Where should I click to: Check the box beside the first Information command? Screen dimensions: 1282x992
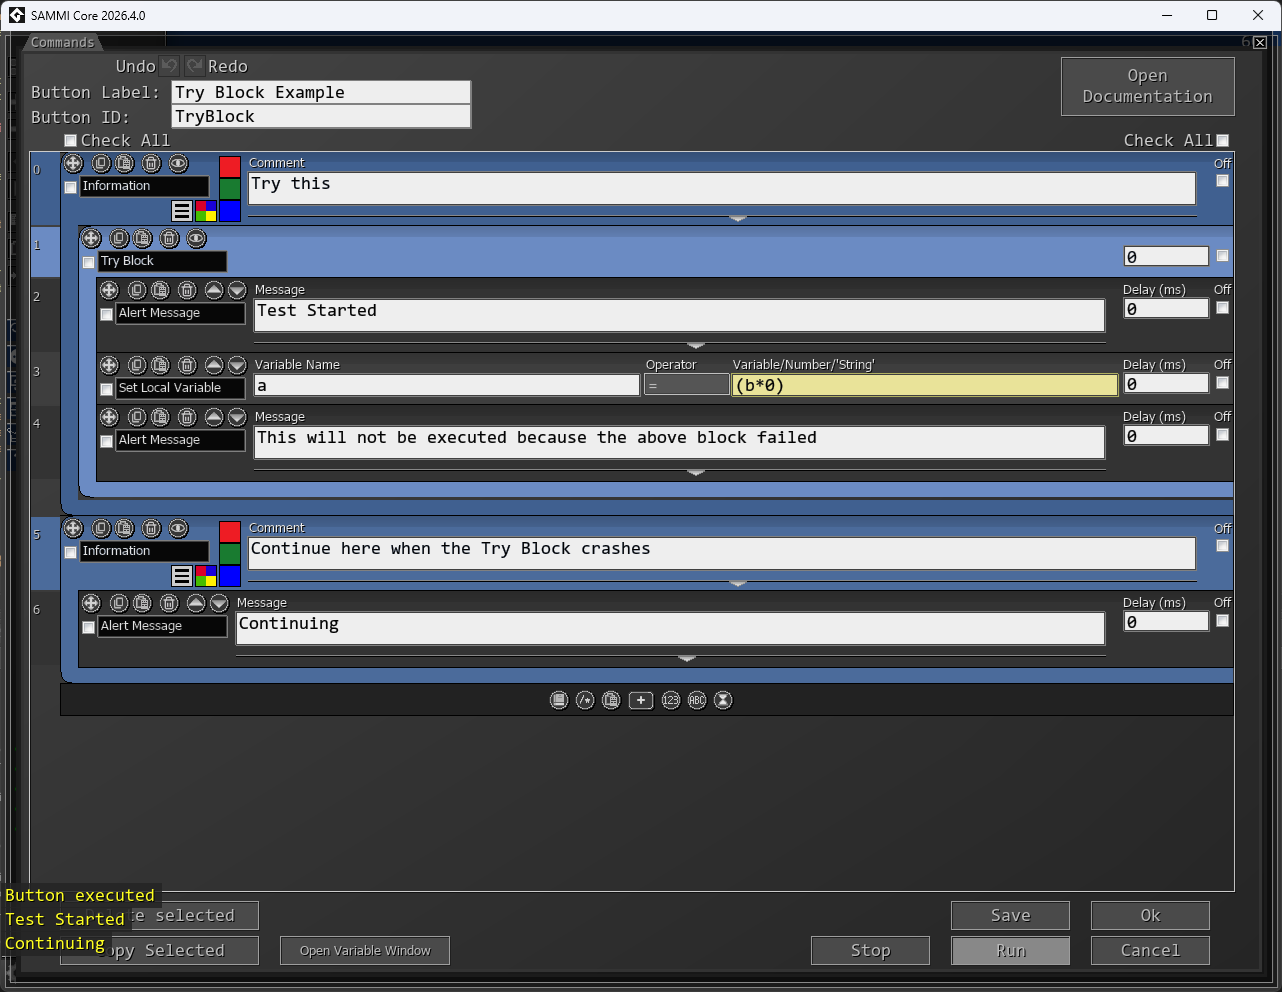[70, 187]
